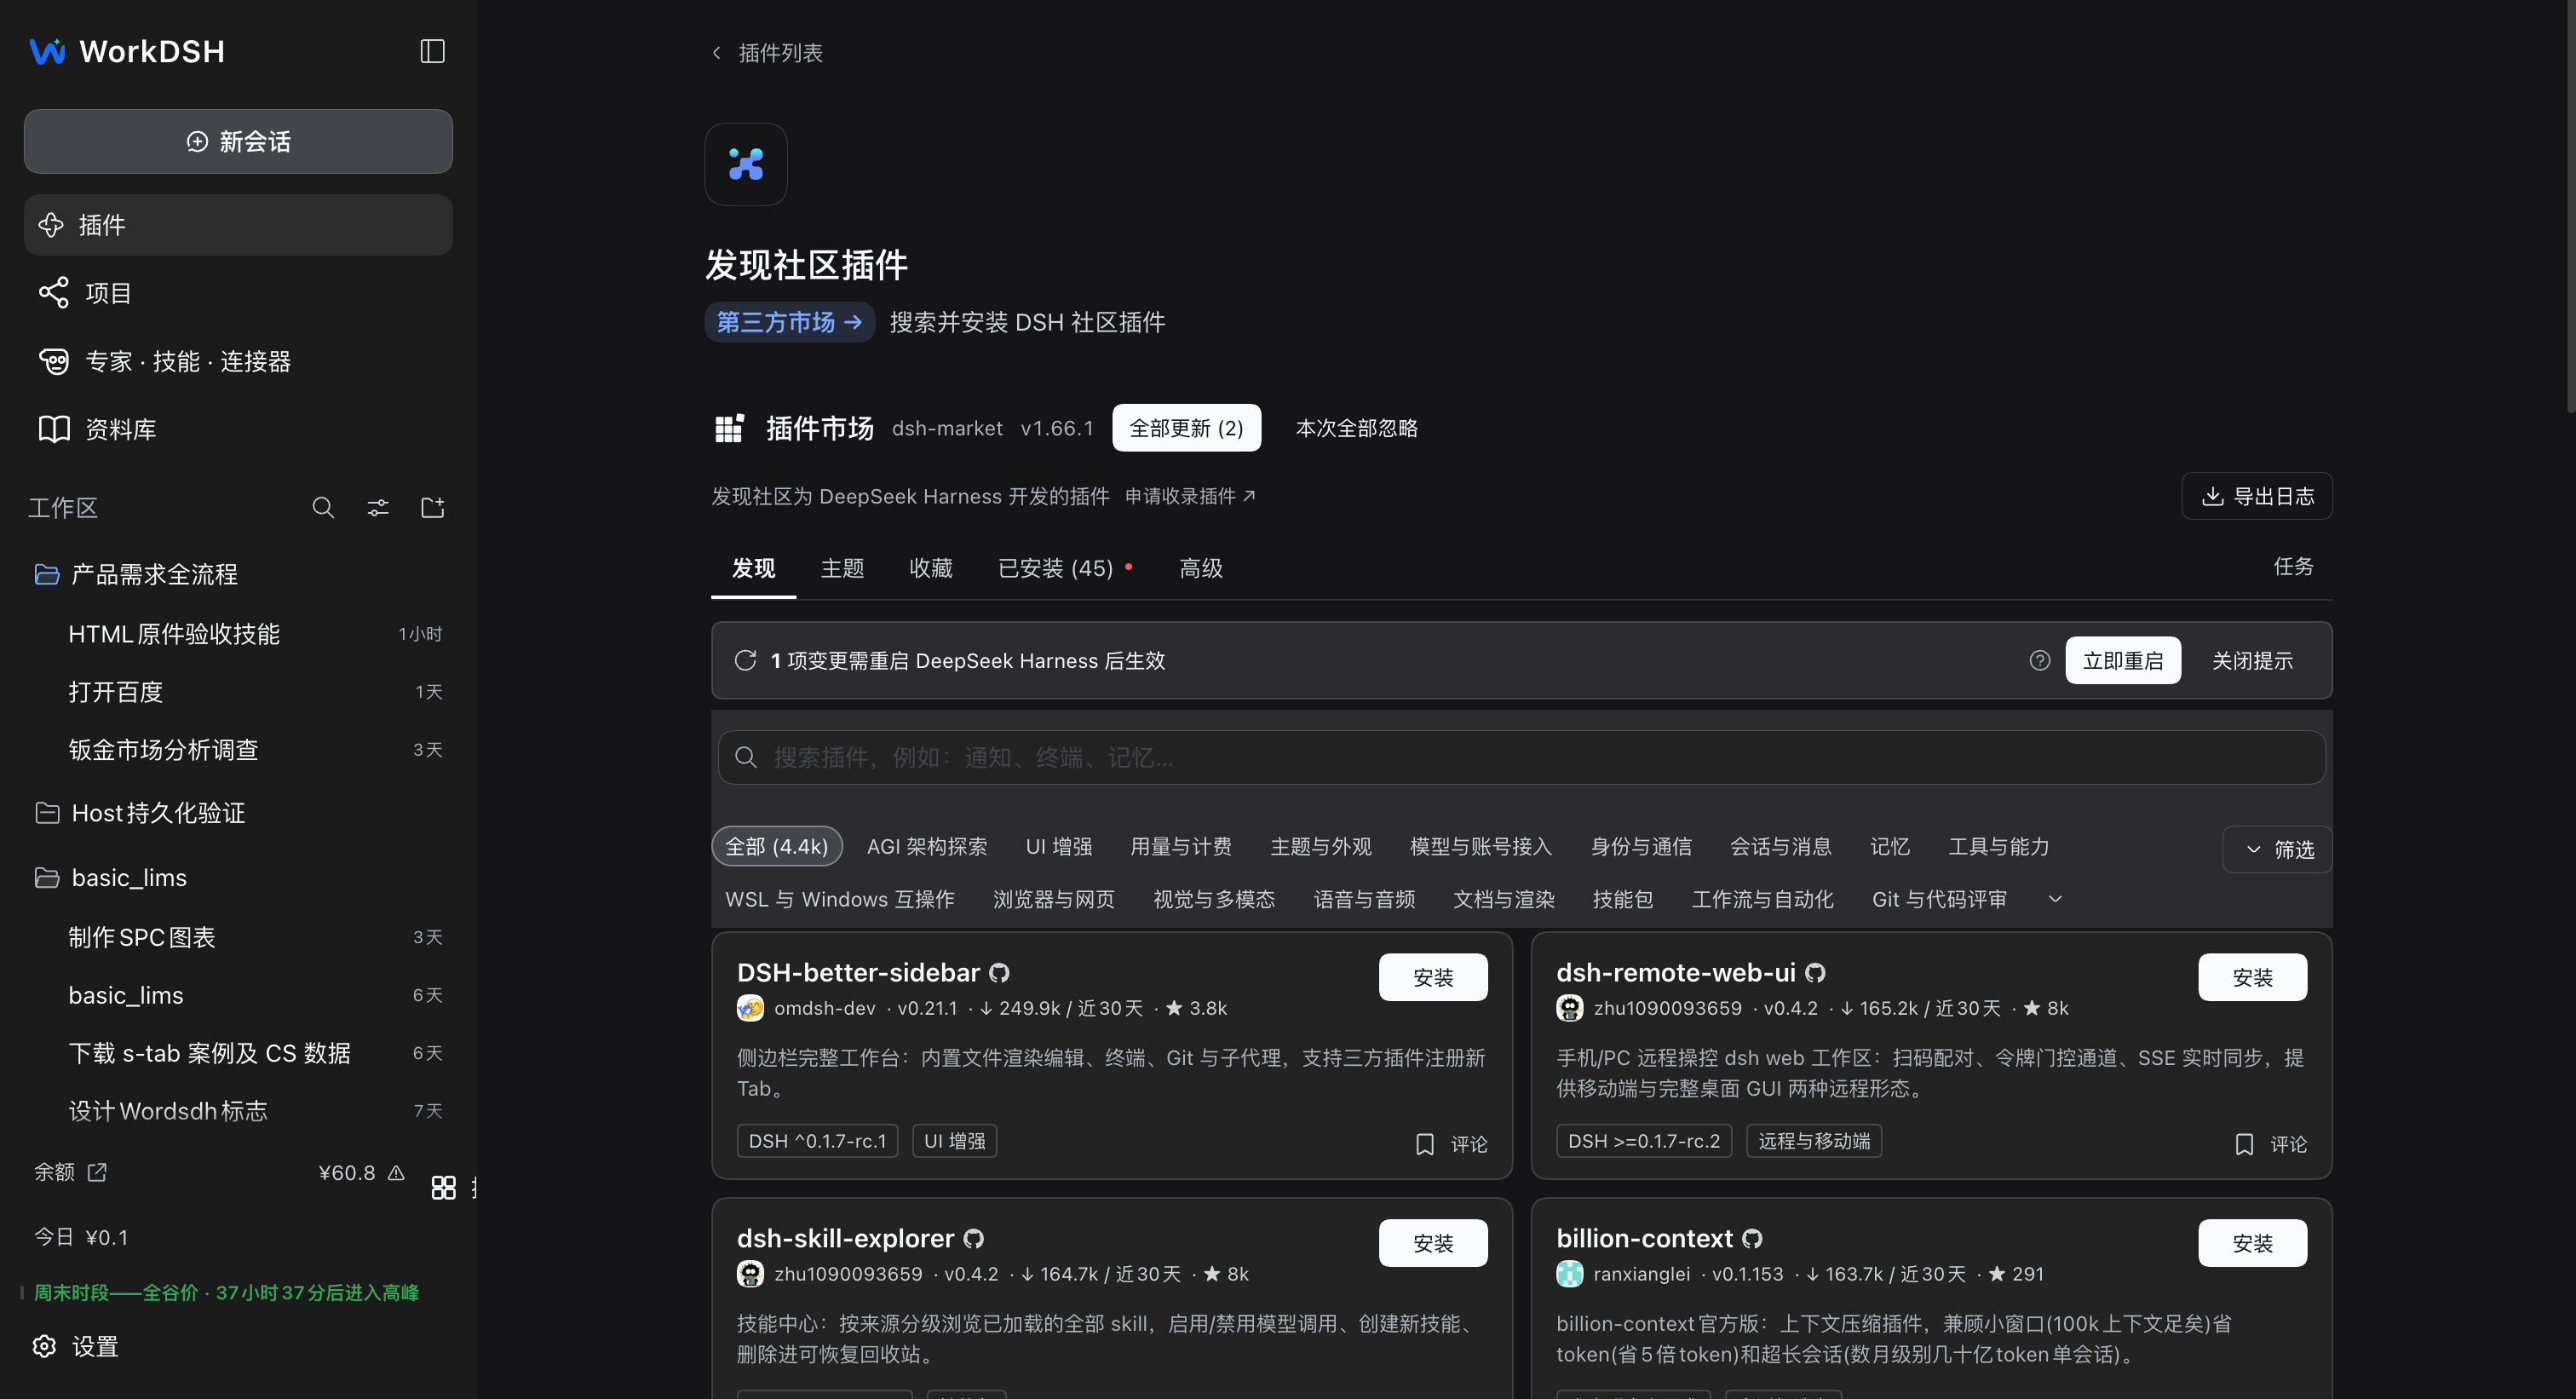Open 专家·技能·连接器 sidebar item

[238, 361]
